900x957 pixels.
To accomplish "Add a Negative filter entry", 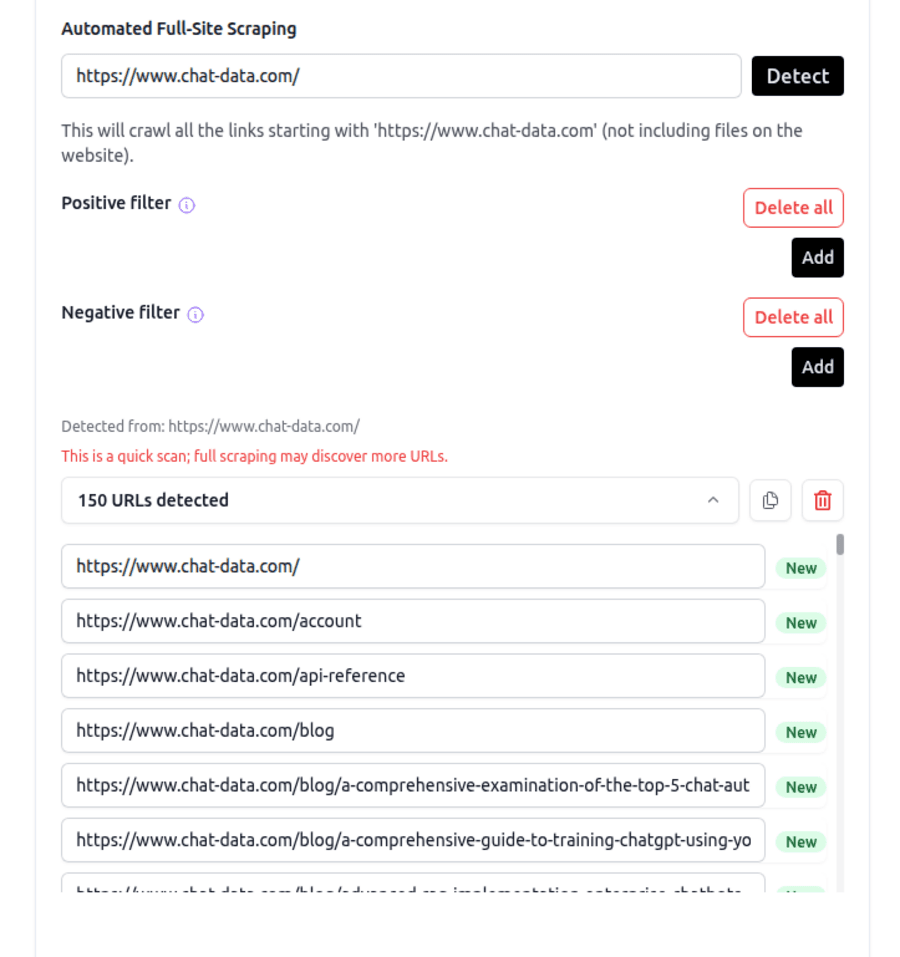I will [817, 366].
